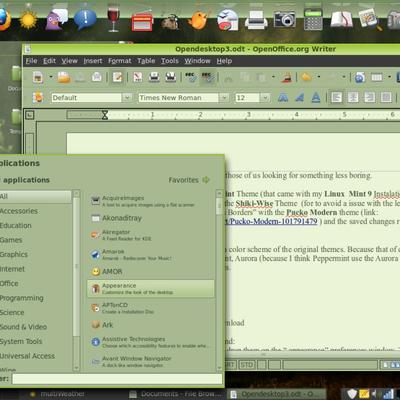Launch Ark from the applications list

[151, 325]
